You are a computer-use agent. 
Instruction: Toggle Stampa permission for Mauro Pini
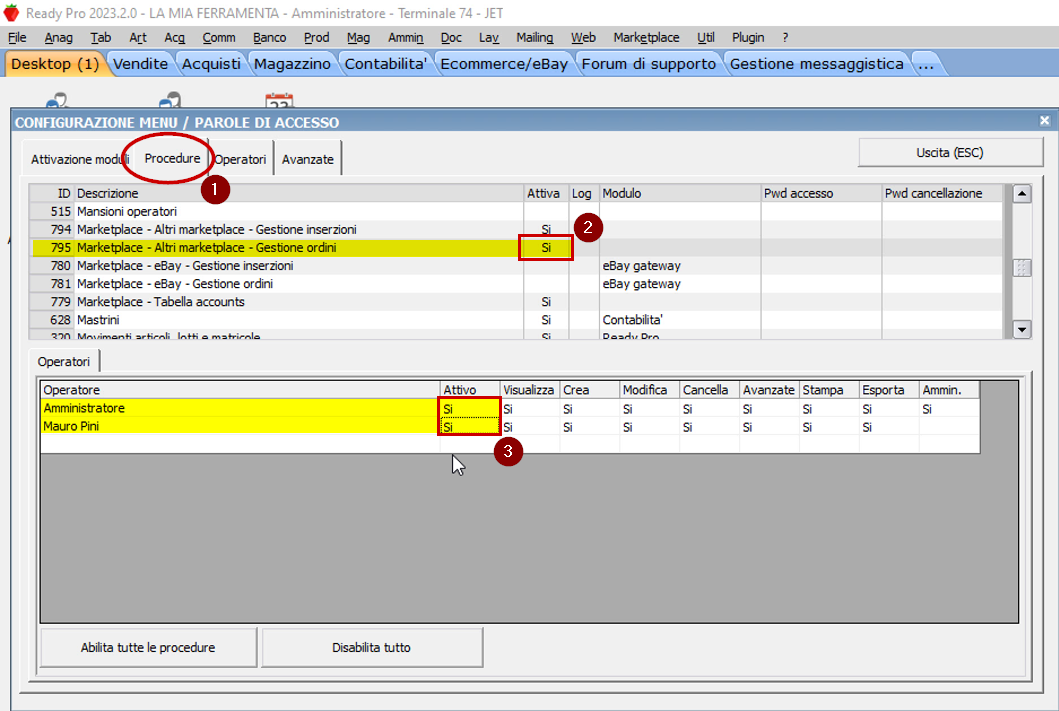829,427
